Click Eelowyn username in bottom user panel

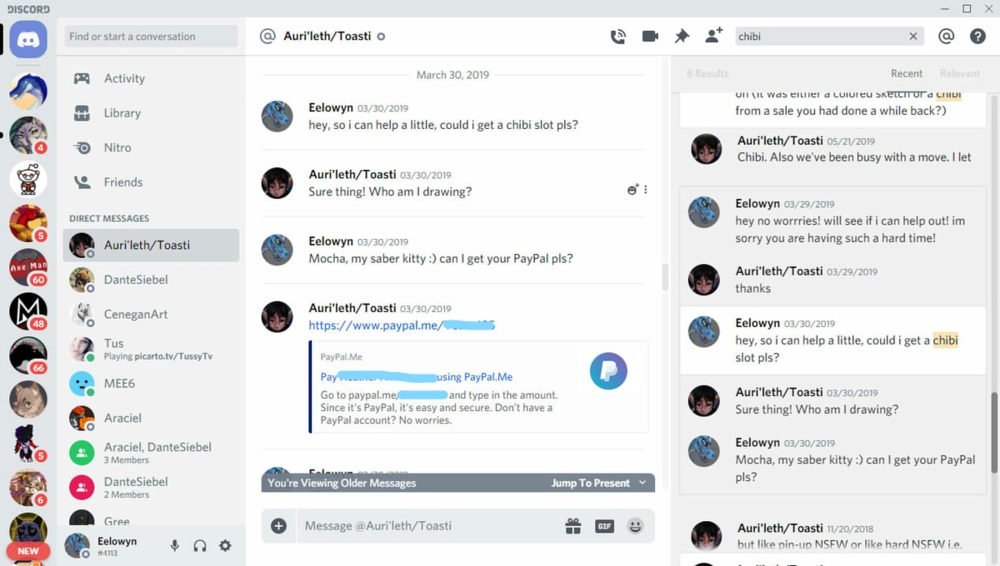pos(117,541)
